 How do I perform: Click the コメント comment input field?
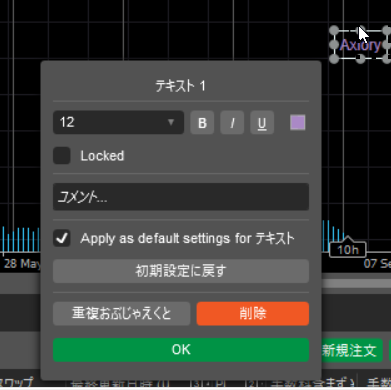[x=181, y=197]
